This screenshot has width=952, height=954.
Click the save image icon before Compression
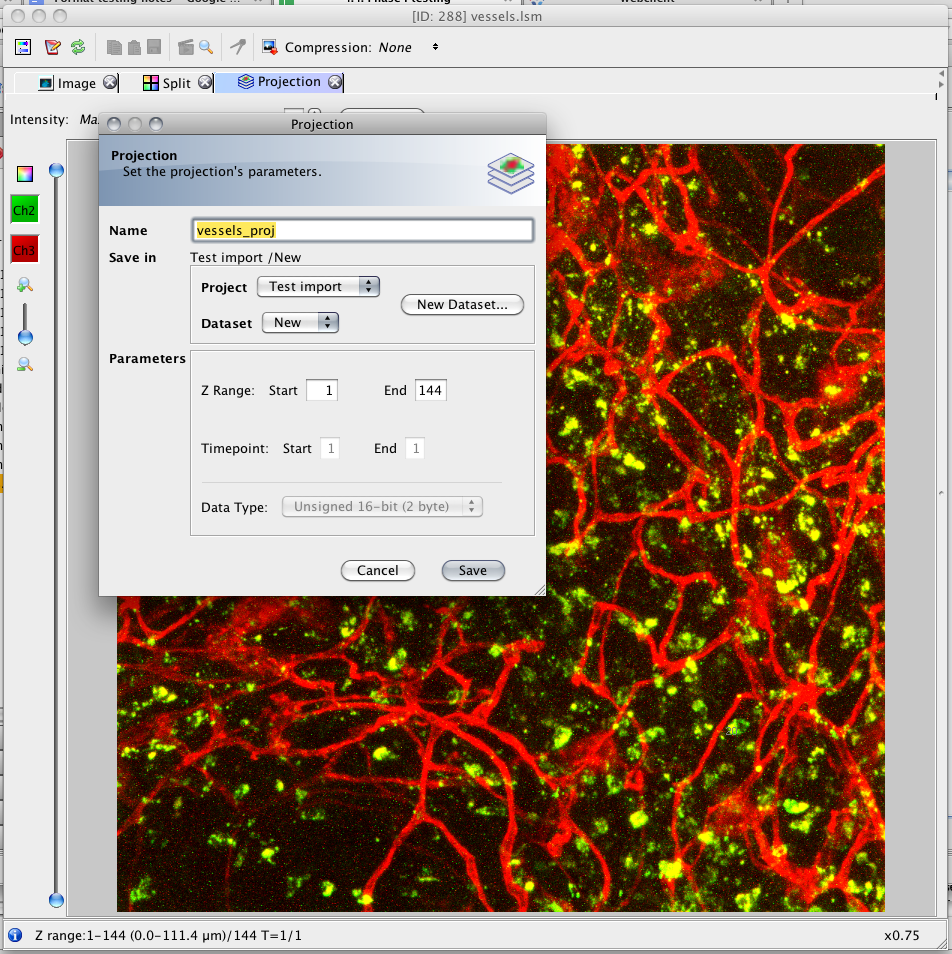[x=269, y=47]
